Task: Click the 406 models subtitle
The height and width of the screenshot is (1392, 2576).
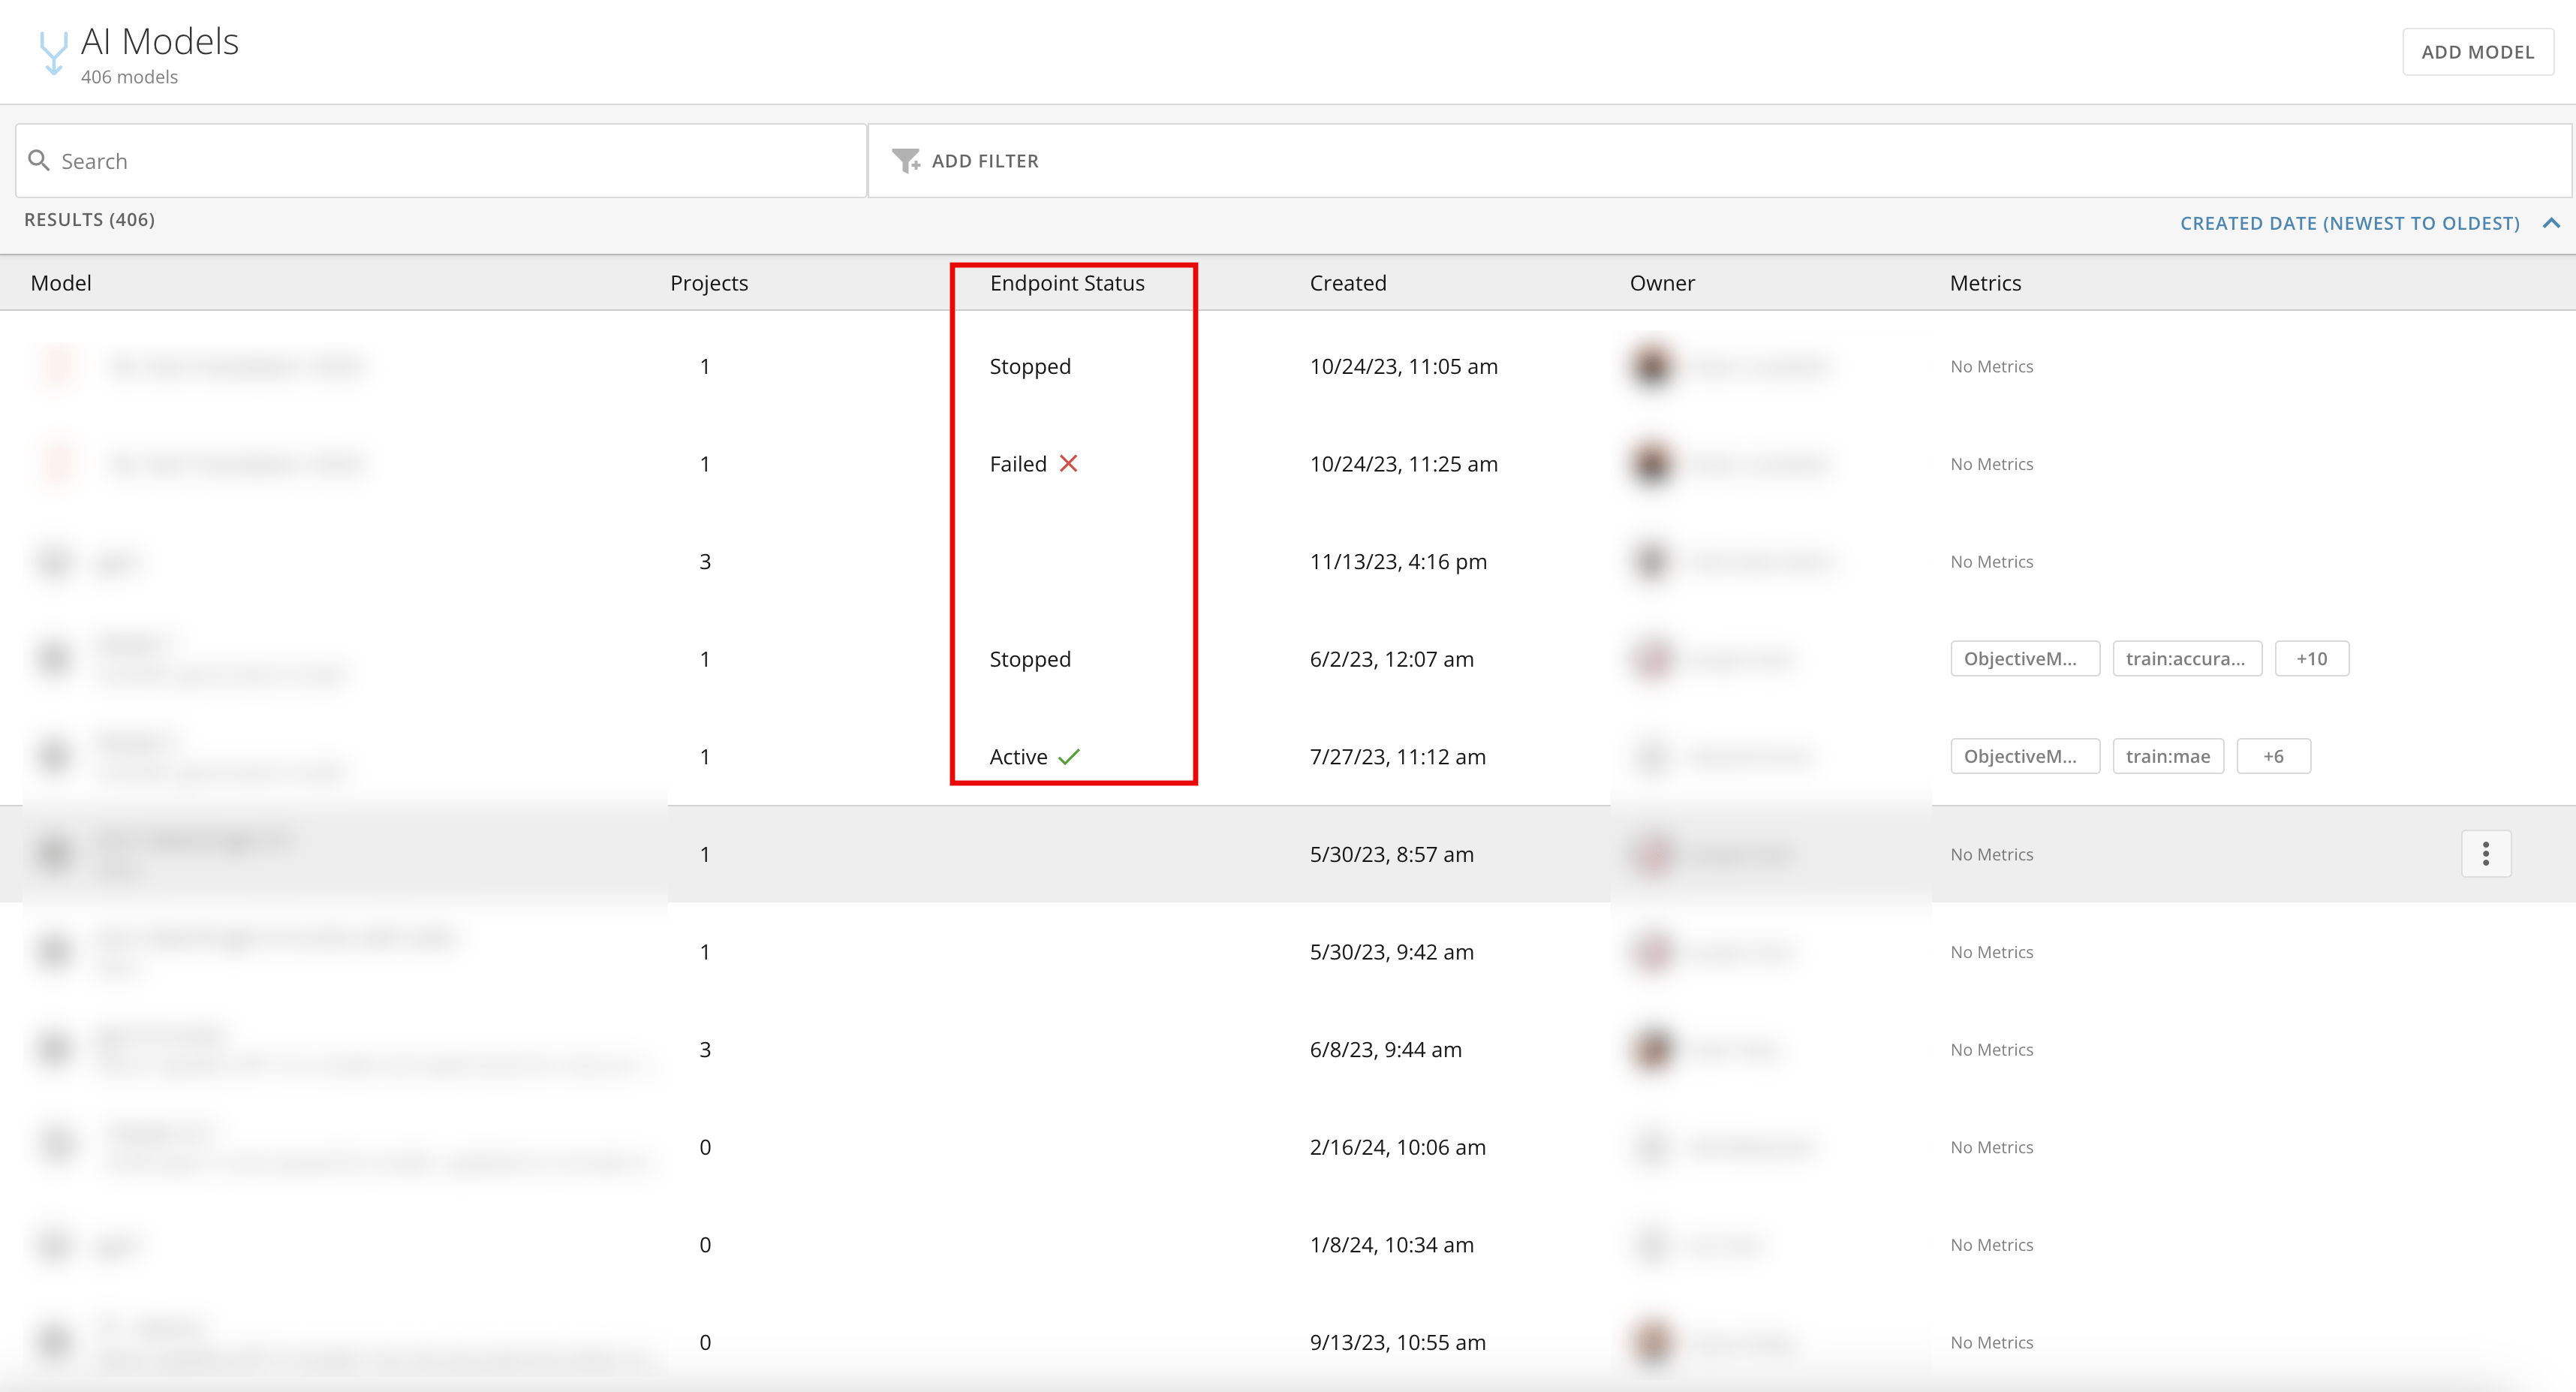Action: point(129,77)
